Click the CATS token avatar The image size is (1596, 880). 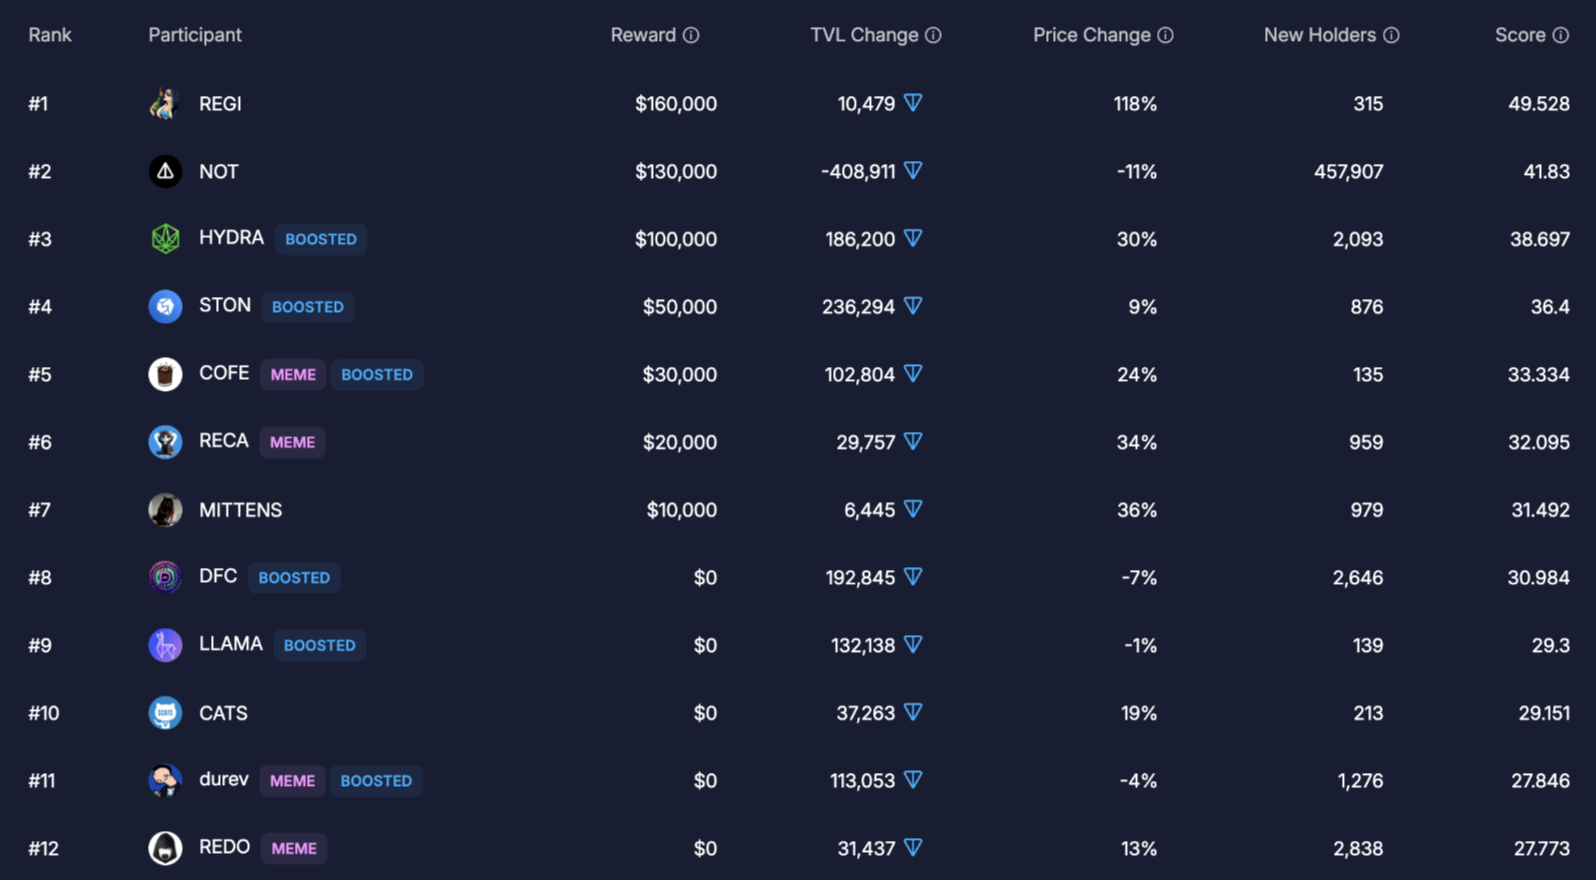click(x=165, y=713)
